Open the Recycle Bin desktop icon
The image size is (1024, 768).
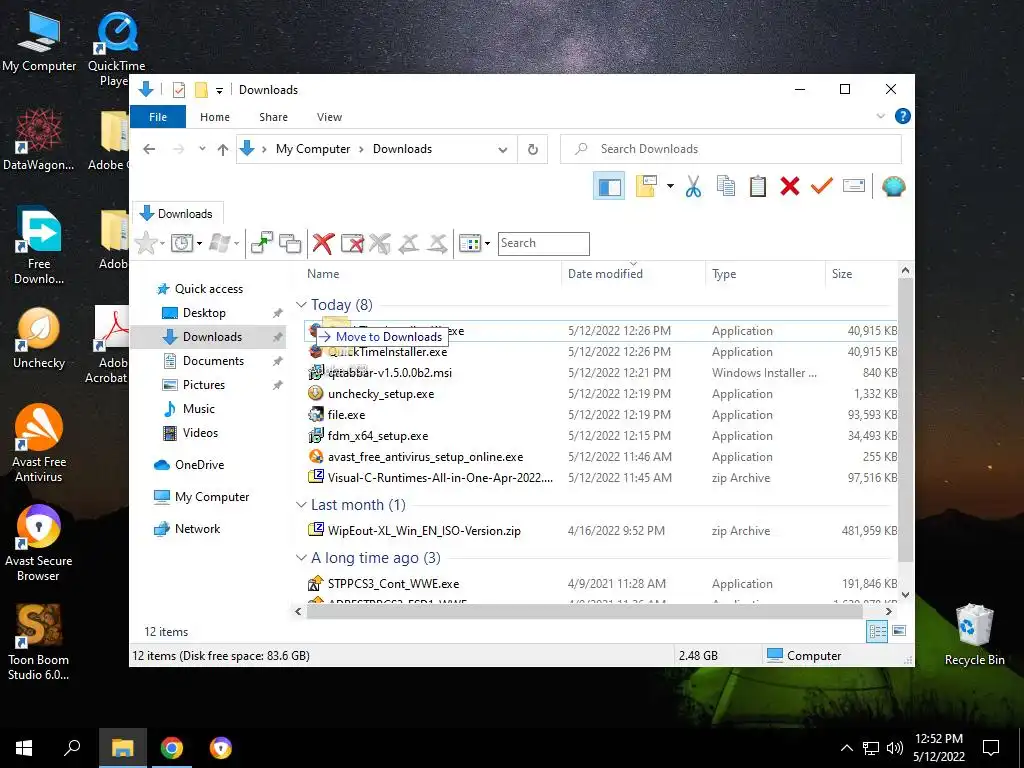tap(974, 635)
